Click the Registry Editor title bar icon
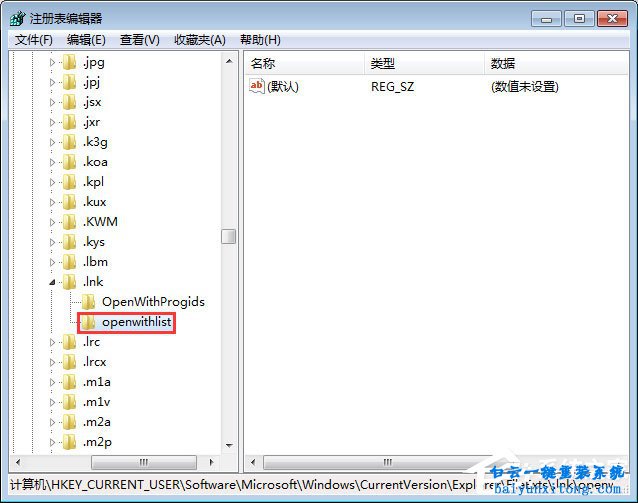This screenshot has width=638, height=503. point(17,18)
